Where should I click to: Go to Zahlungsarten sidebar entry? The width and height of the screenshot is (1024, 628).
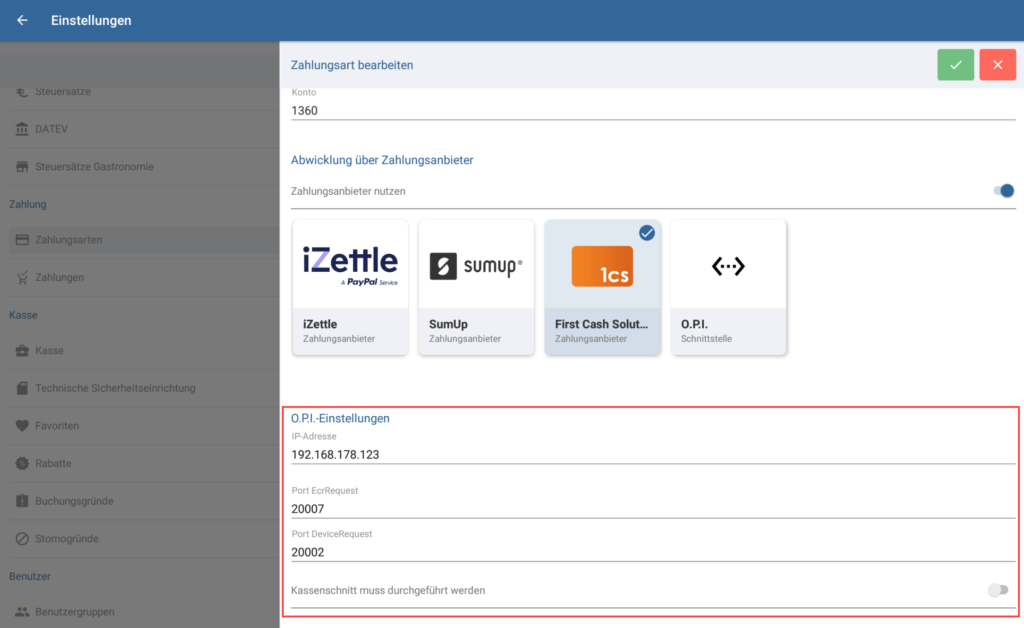[68, 240]
